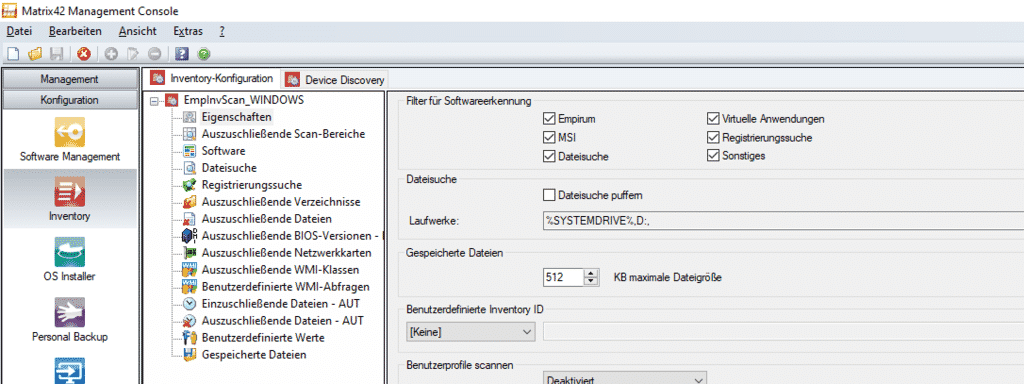Click the Save diskette toolbar icon

[x=57, y=54]
